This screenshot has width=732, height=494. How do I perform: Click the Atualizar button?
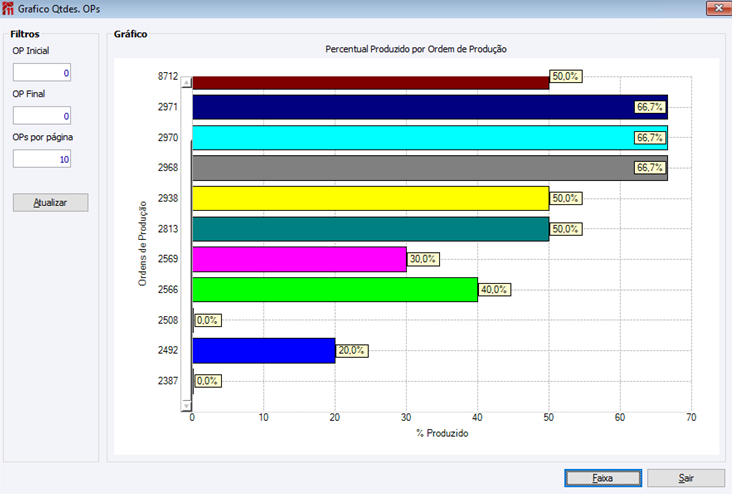point(50,203)
